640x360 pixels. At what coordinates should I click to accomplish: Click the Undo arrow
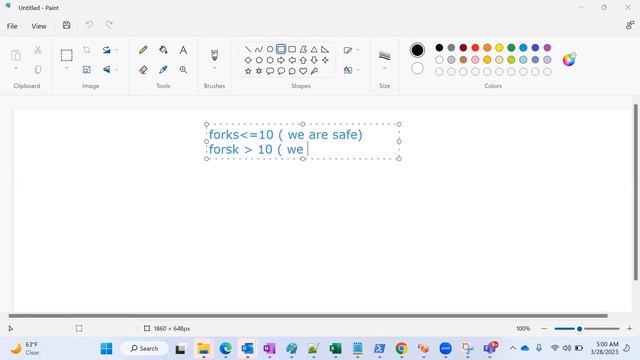click(x=89, y=25)
